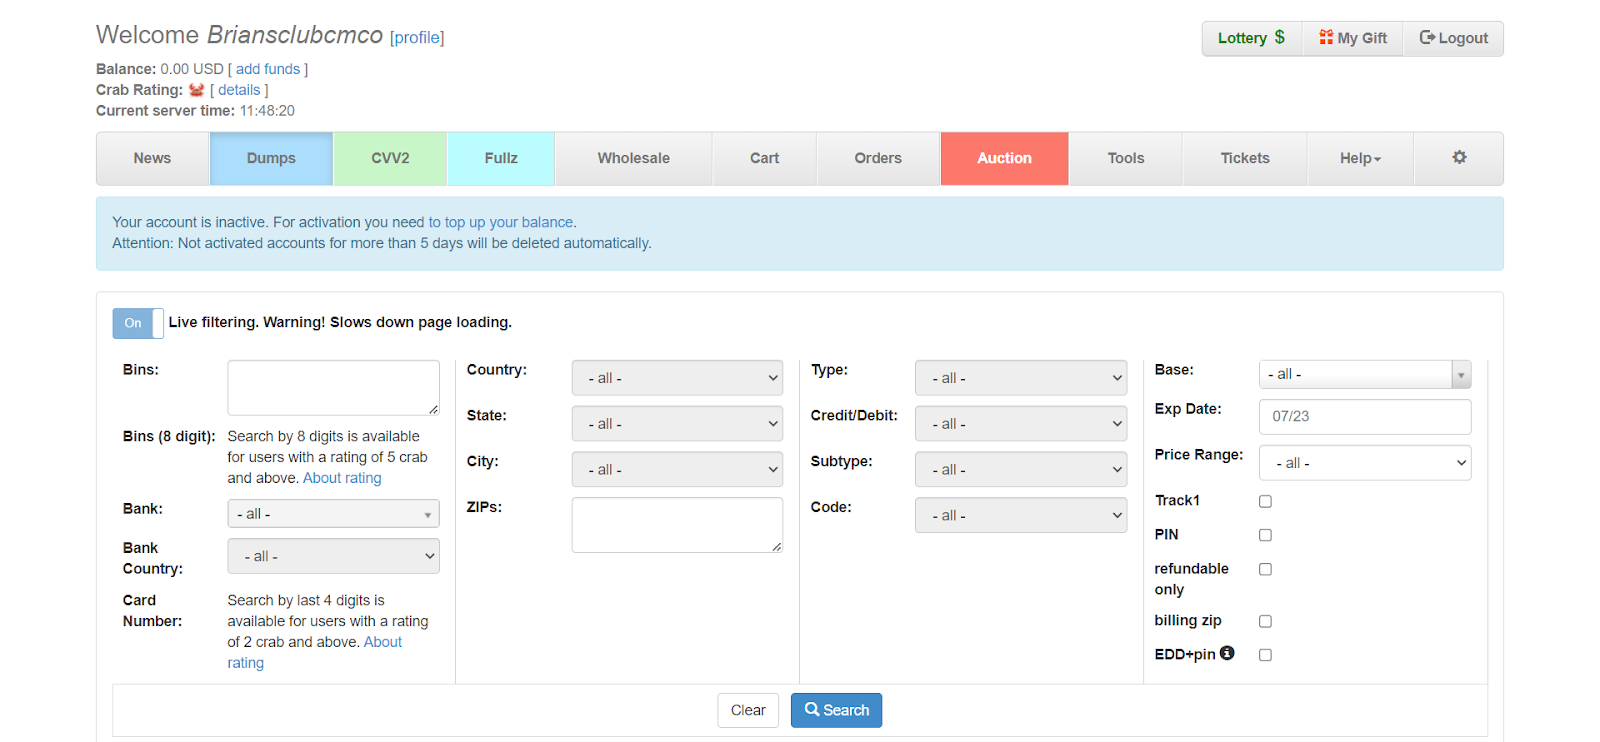Go to the Tickets tab
Screen dimensions: 1600x742
tap(1245, 158)
